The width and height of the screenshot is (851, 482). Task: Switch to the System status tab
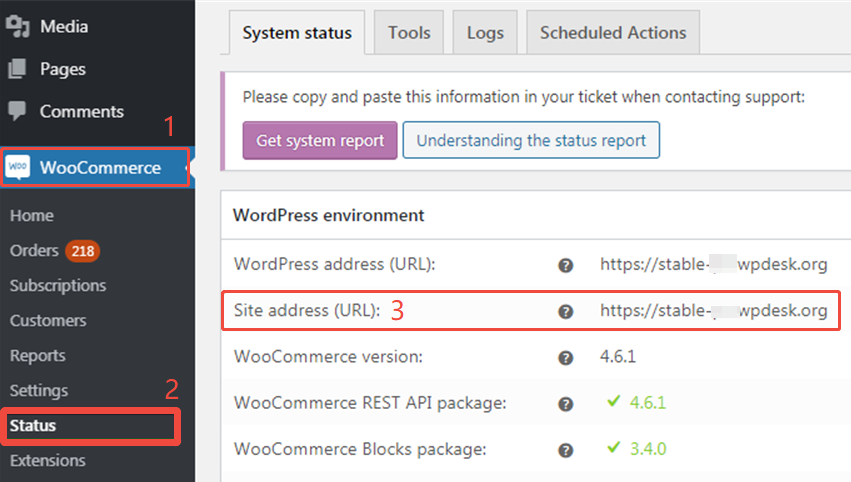click(x=297, y=33)
